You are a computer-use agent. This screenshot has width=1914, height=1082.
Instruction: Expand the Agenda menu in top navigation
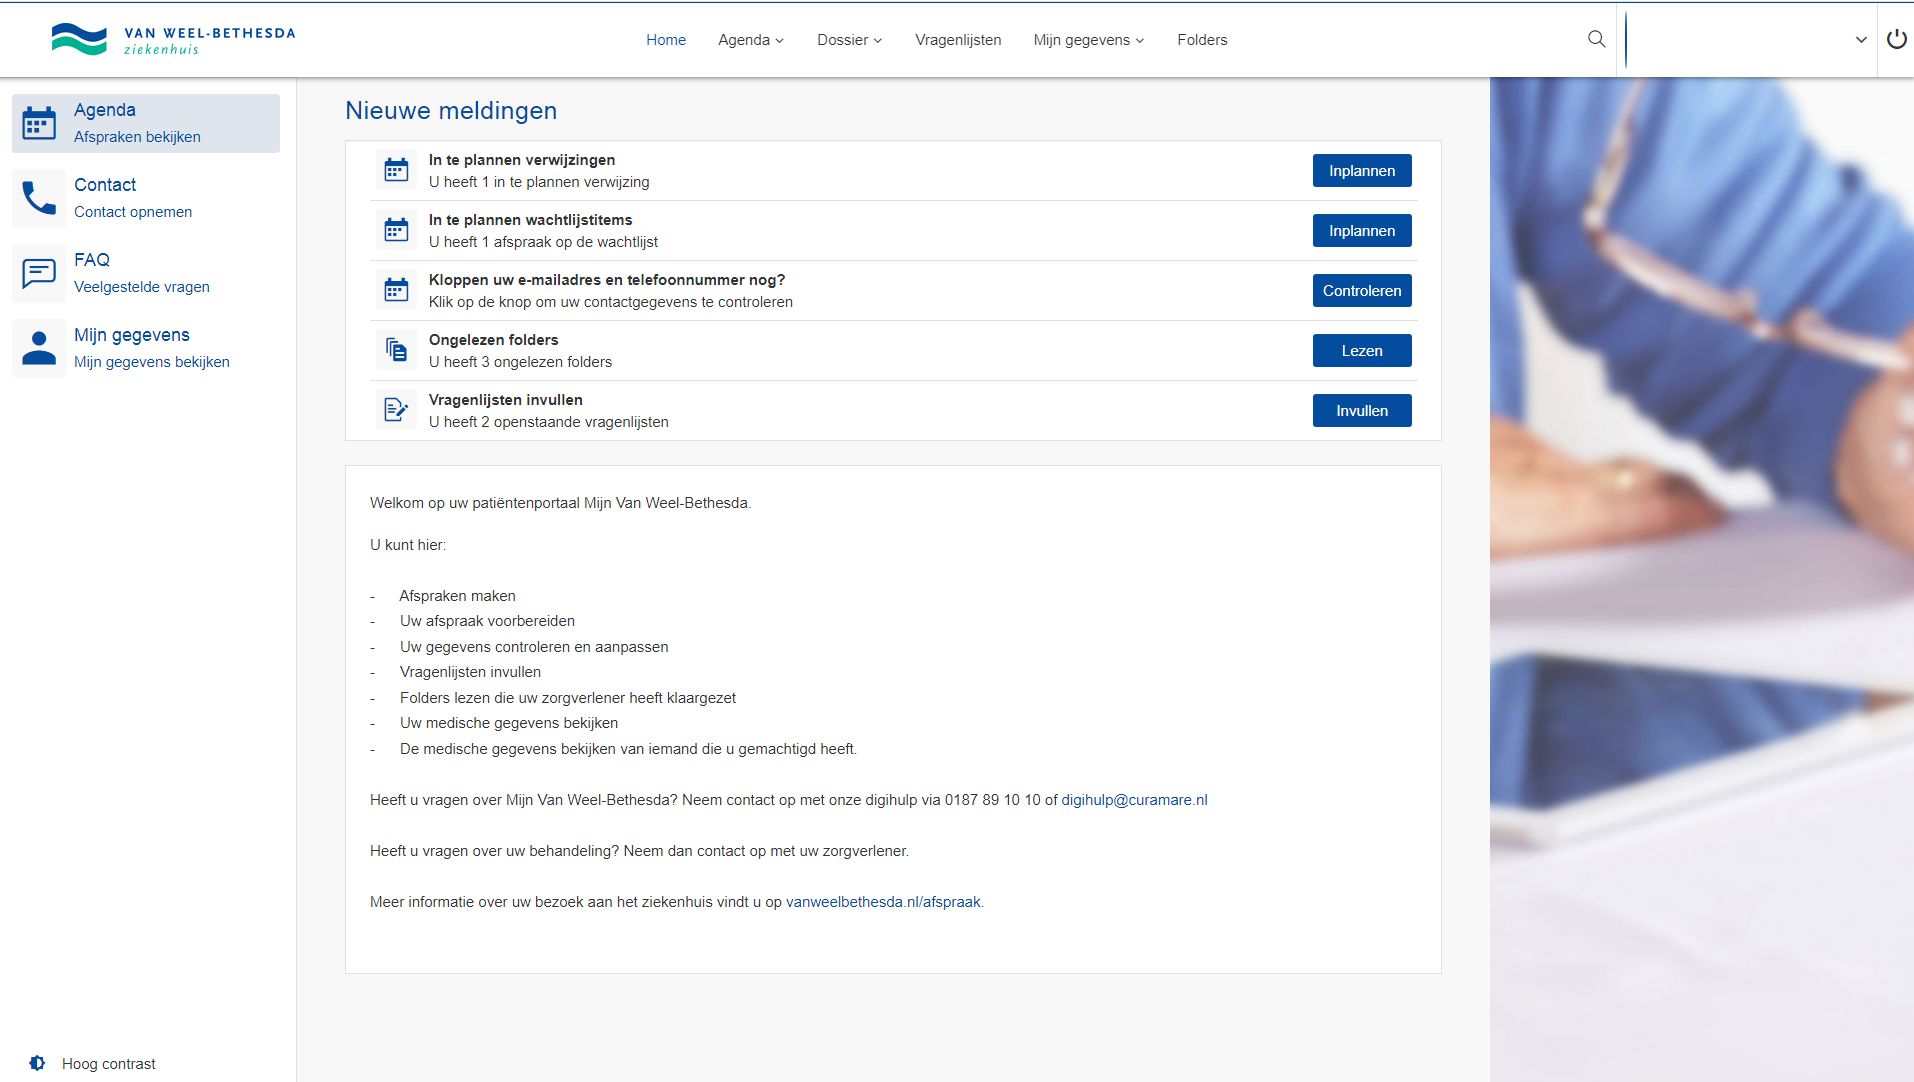point(751,40)
